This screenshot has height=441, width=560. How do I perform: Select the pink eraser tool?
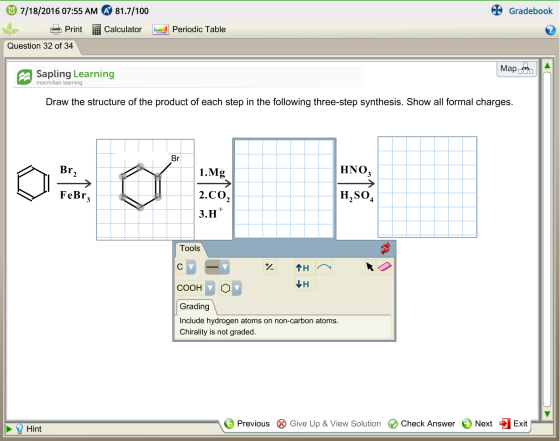tap(384, 267)
